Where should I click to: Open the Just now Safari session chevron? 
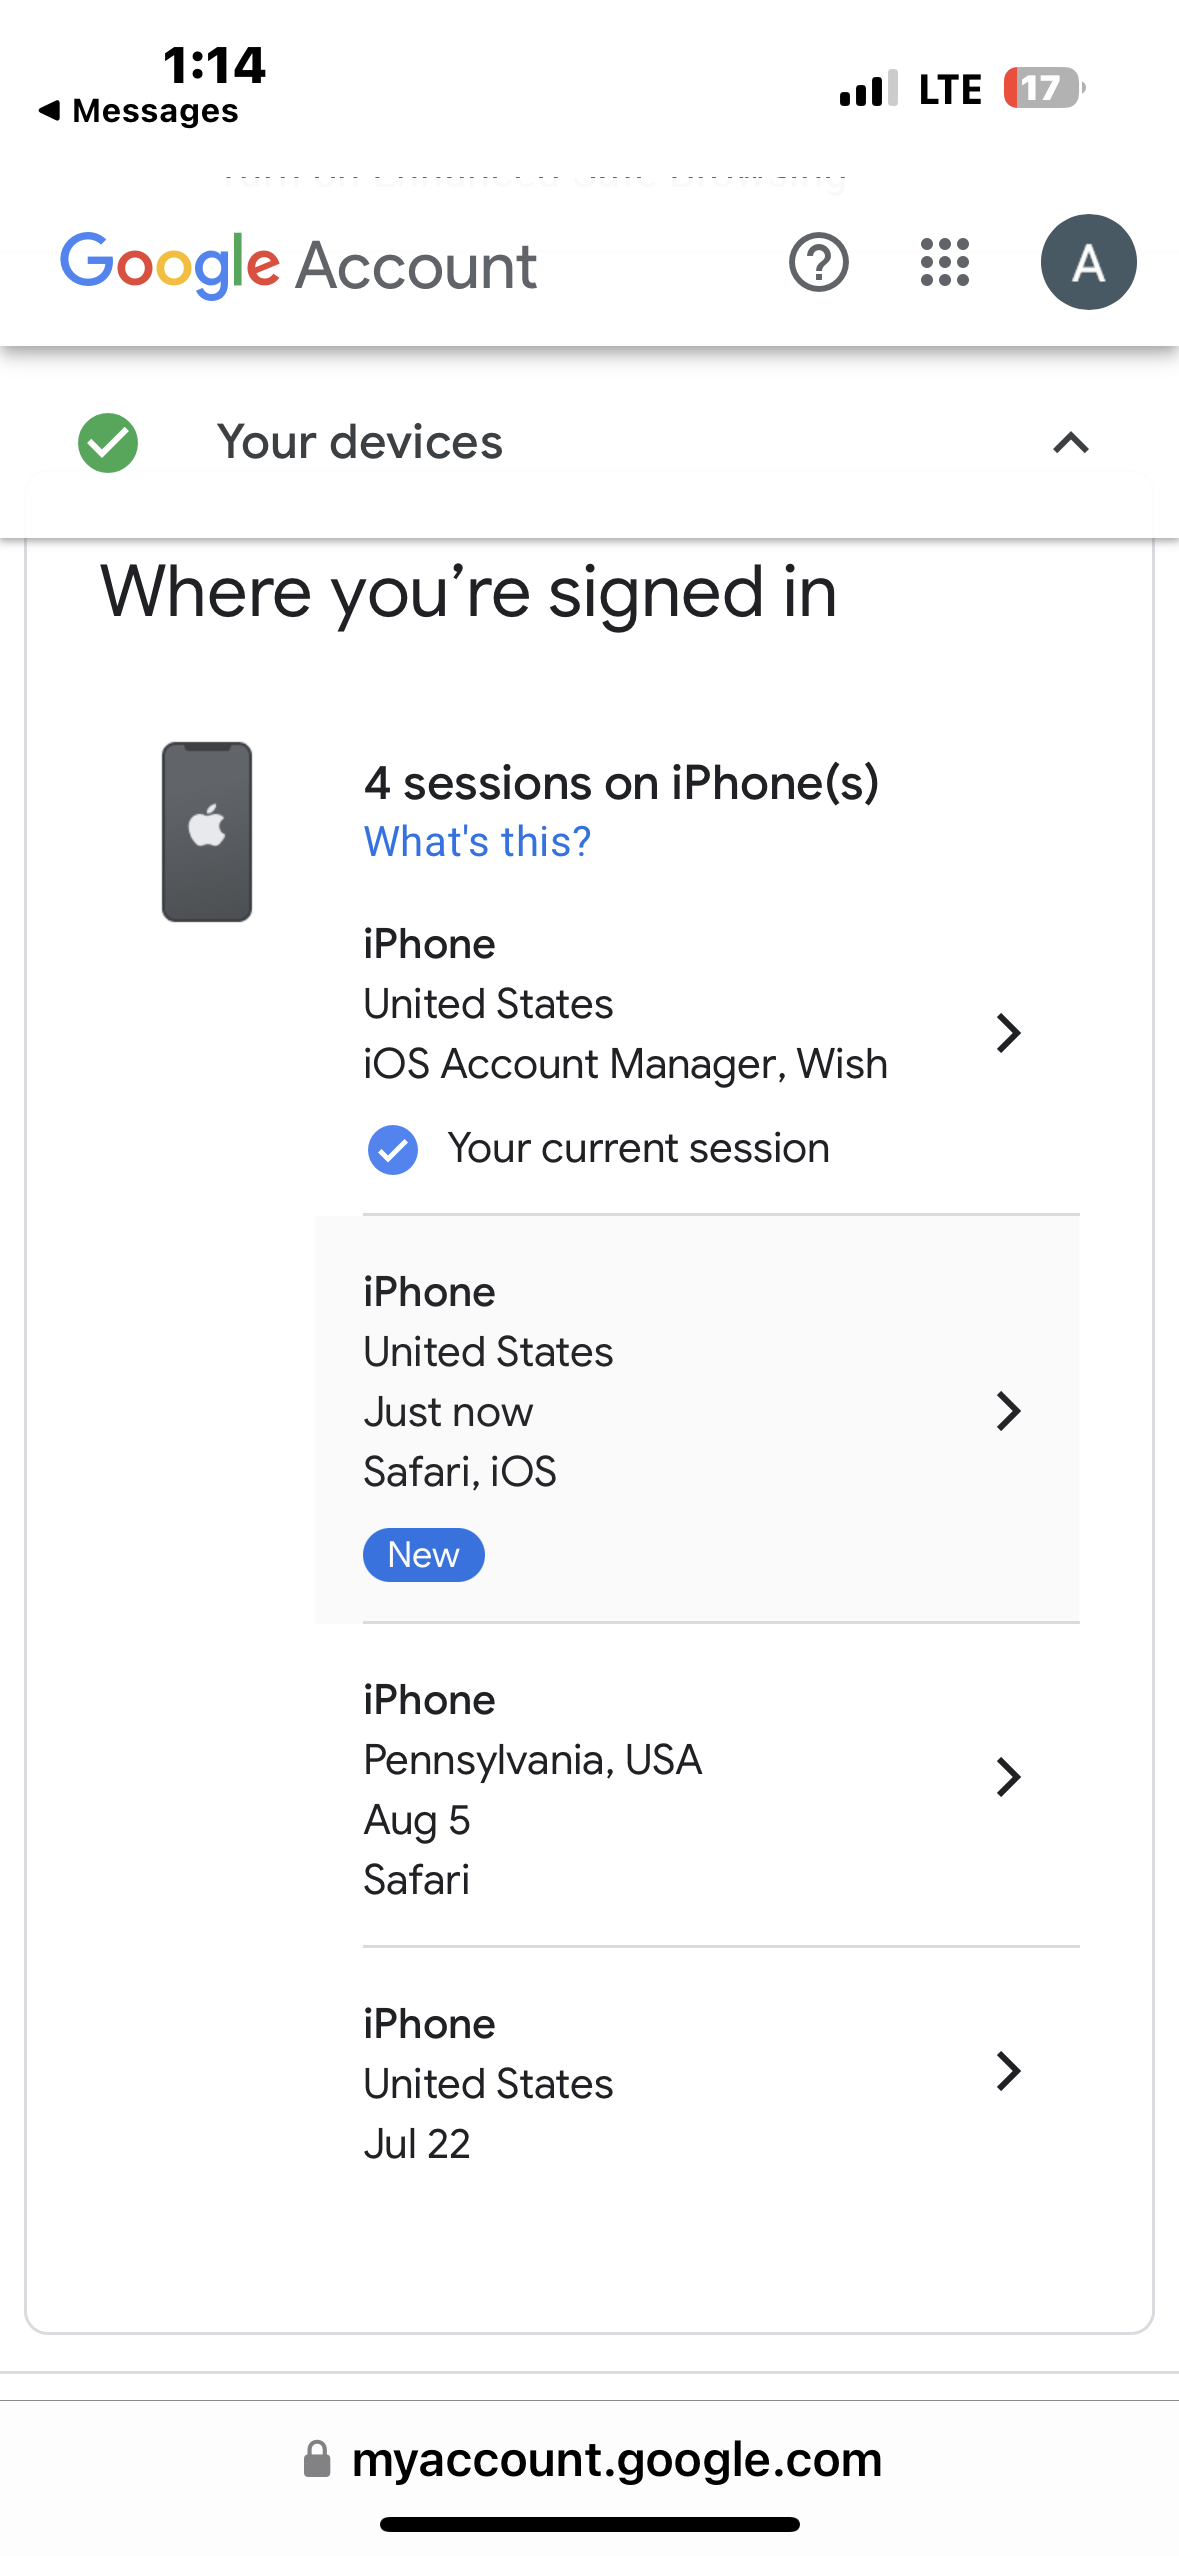[1008, 1411]
